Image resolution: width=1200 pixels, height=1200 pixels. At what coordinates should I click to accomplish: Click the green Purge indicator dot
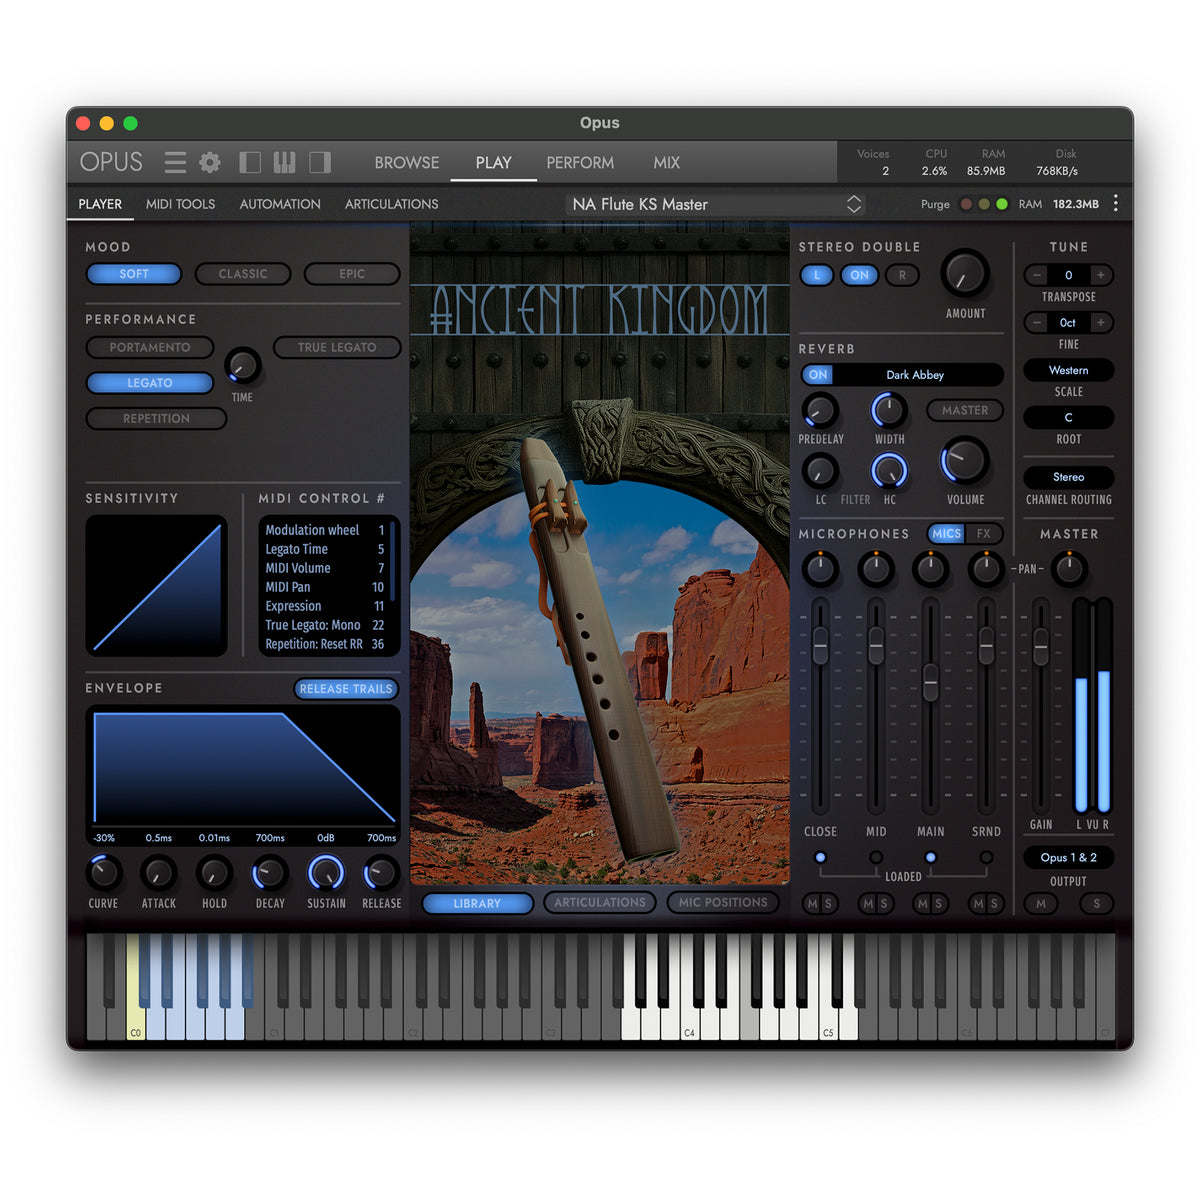[1002, 204]
